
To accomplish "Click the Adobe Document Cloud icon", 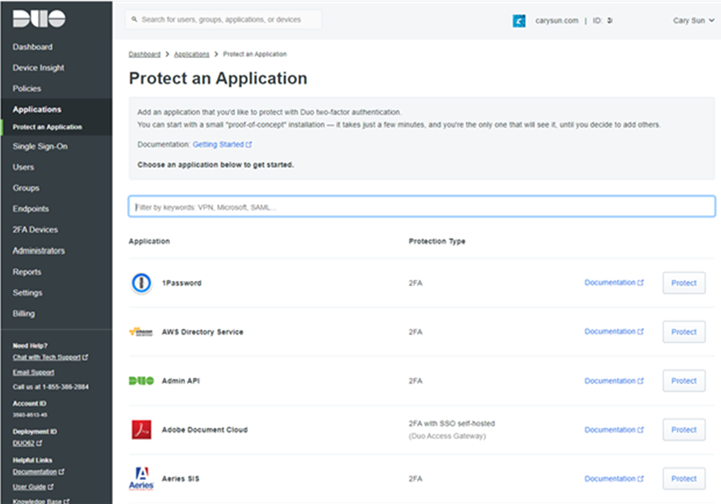I will point(141,430).
